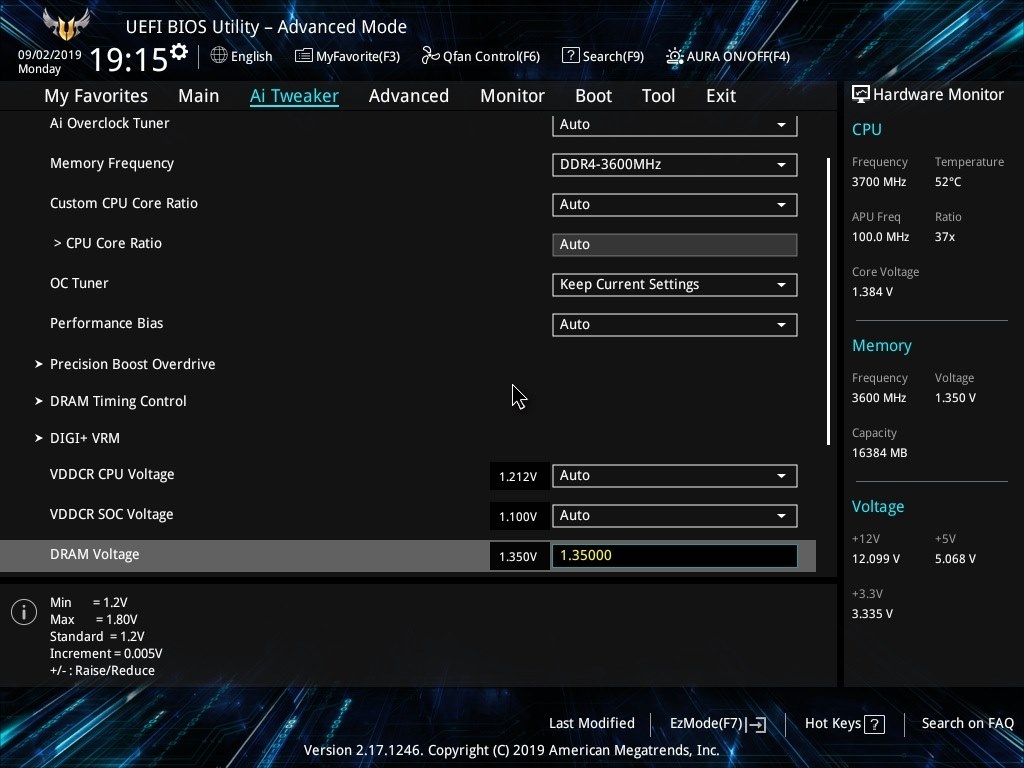
Task: Open the OC Tuner dropdown
Action: coord(675,285)
